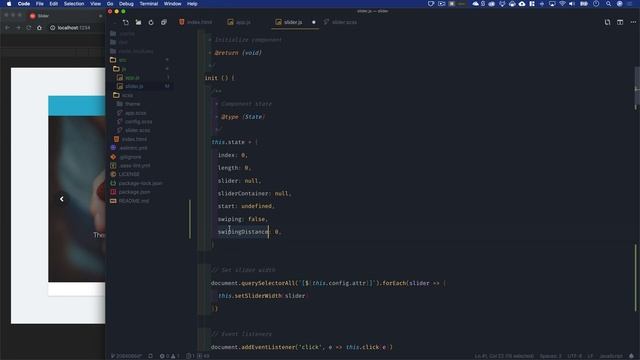
Task: Click the browser back arrow
Action: click(8, 28)
